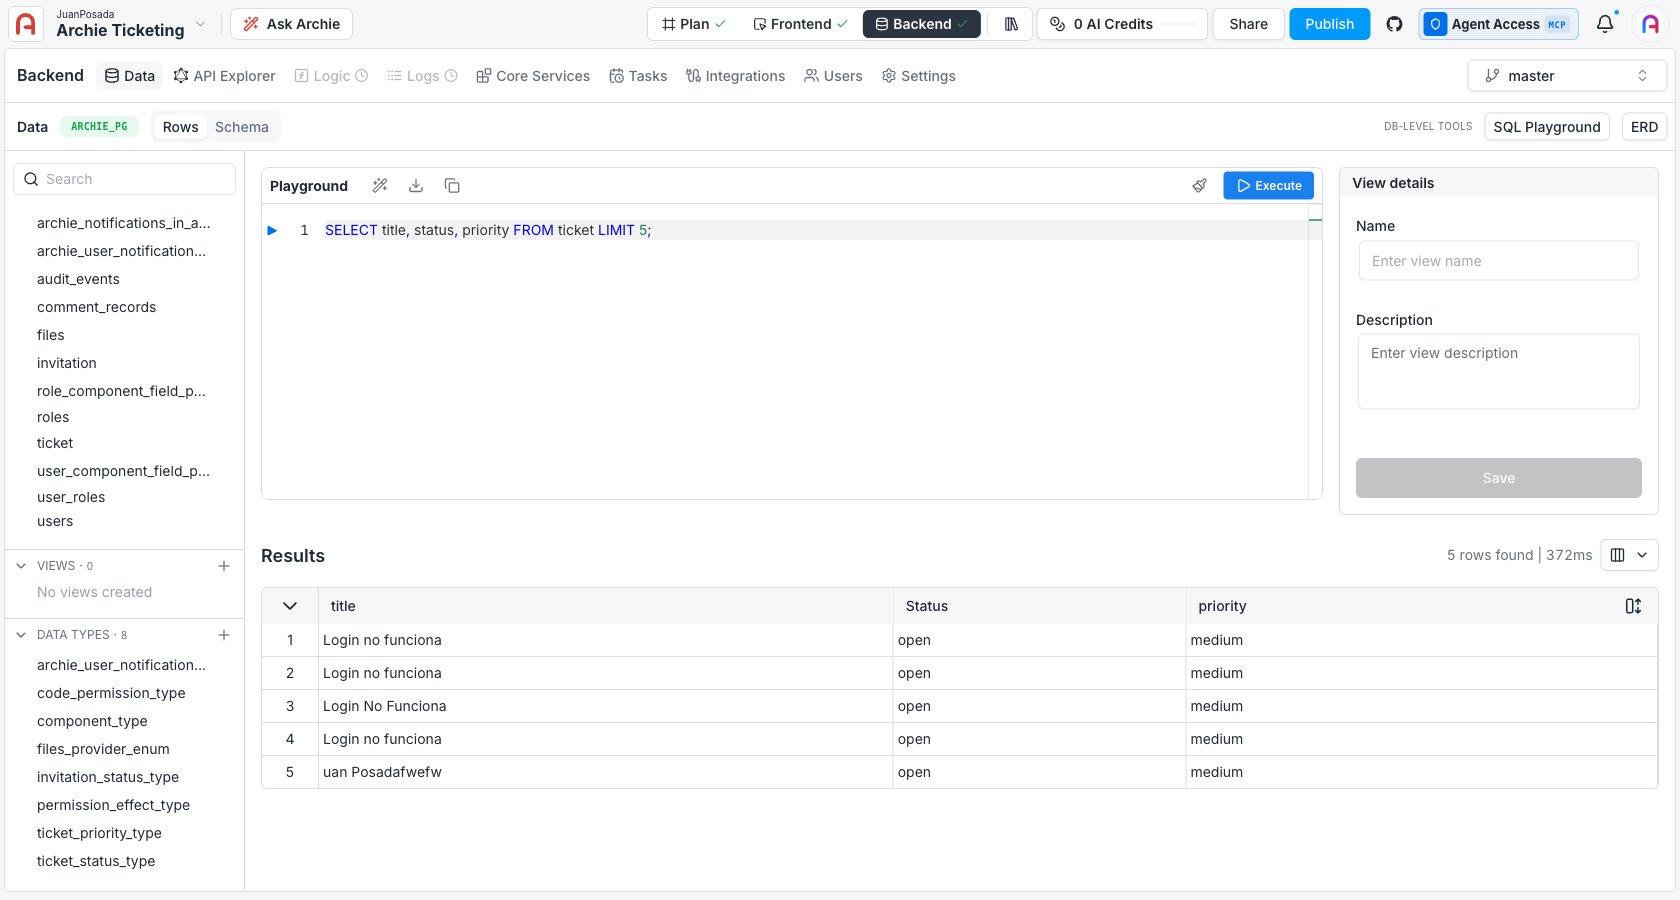Click the Archie logo icon
The width and height of the screenshot is (1680, 900).
[x=26, y=24]
